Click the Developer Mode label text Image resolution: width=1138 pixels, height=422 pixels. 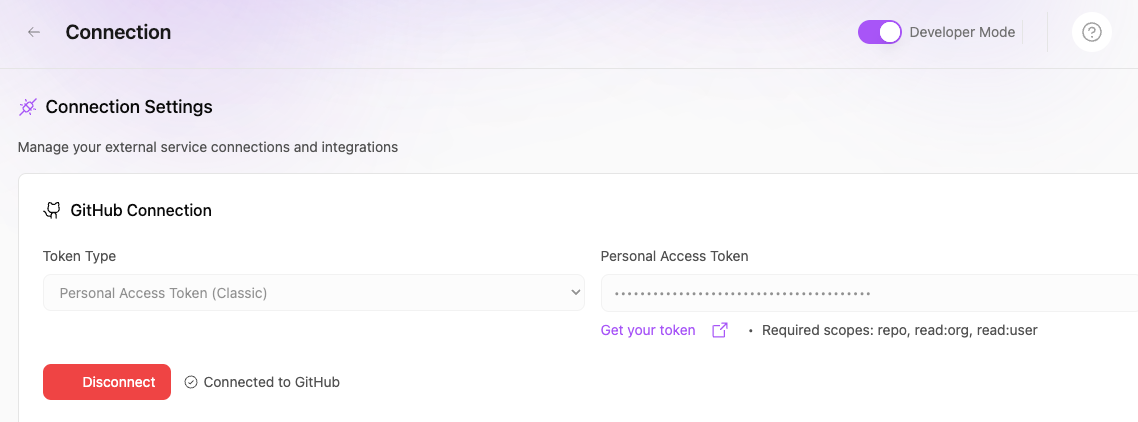(962, 32)
